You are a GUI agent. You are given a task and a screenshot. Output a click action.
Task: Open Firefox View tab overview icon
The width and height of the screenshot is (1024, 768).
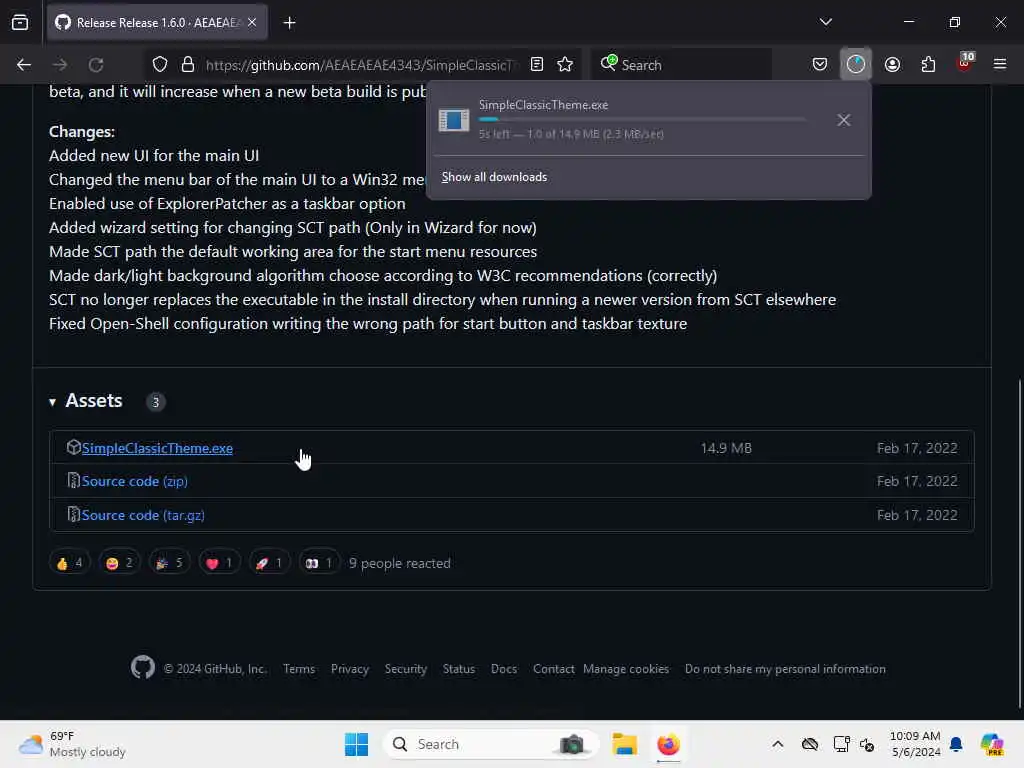point(20,23)
